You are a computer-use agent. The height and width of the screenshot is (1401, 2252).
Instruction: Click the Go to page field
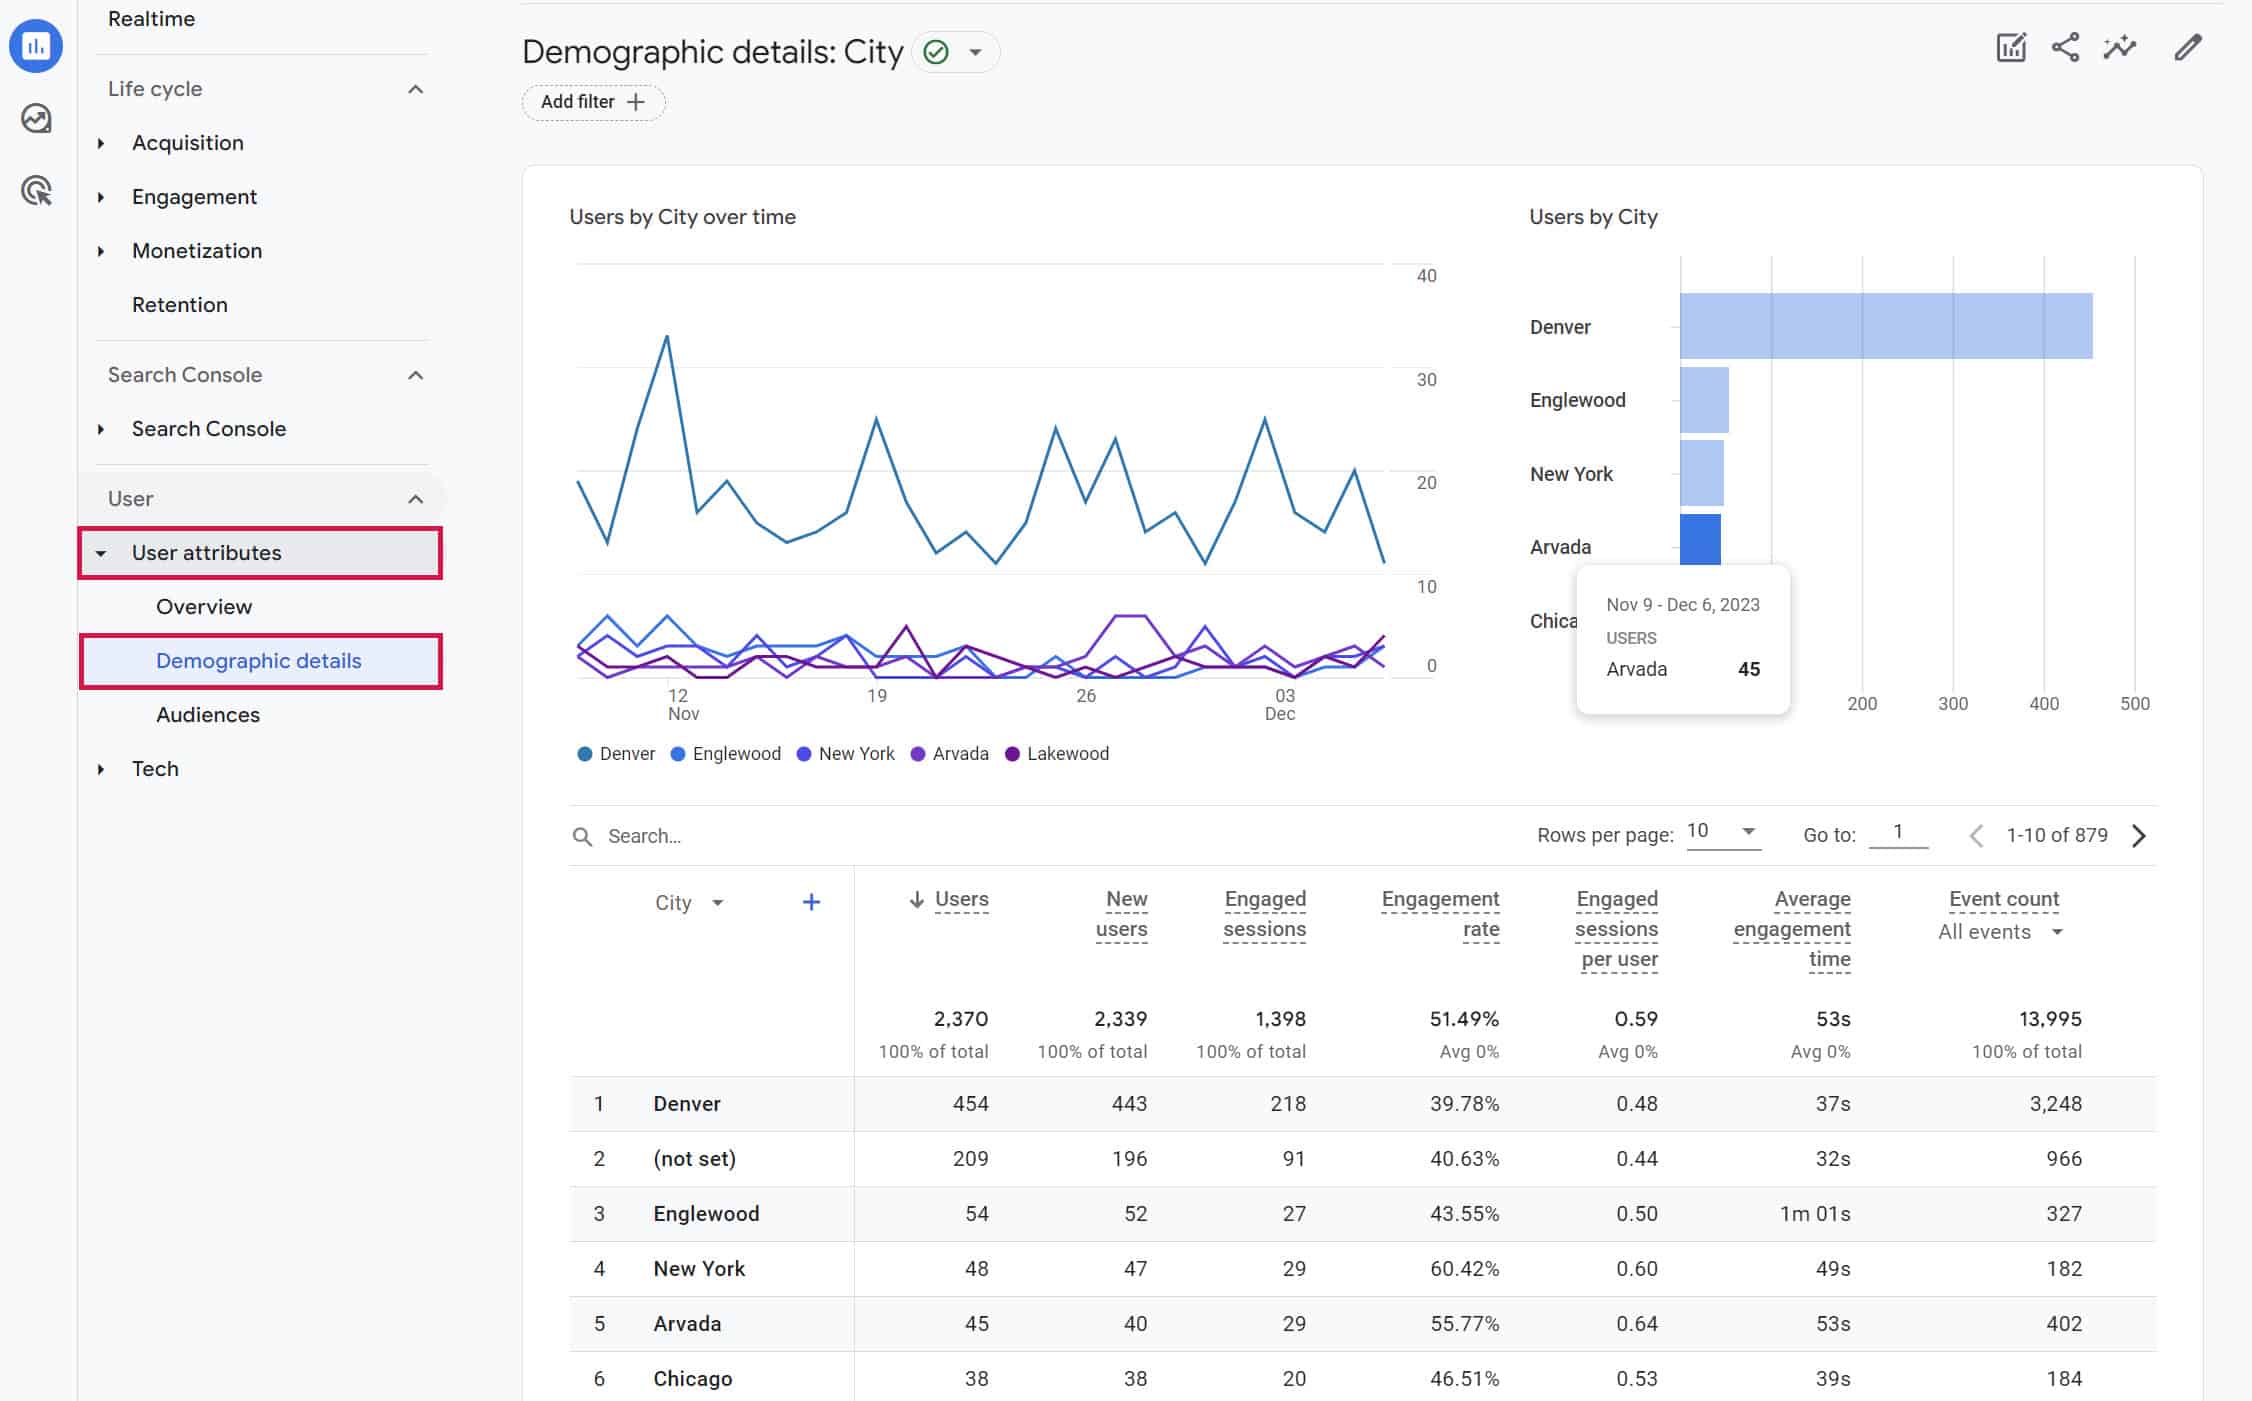[1898, 832]
